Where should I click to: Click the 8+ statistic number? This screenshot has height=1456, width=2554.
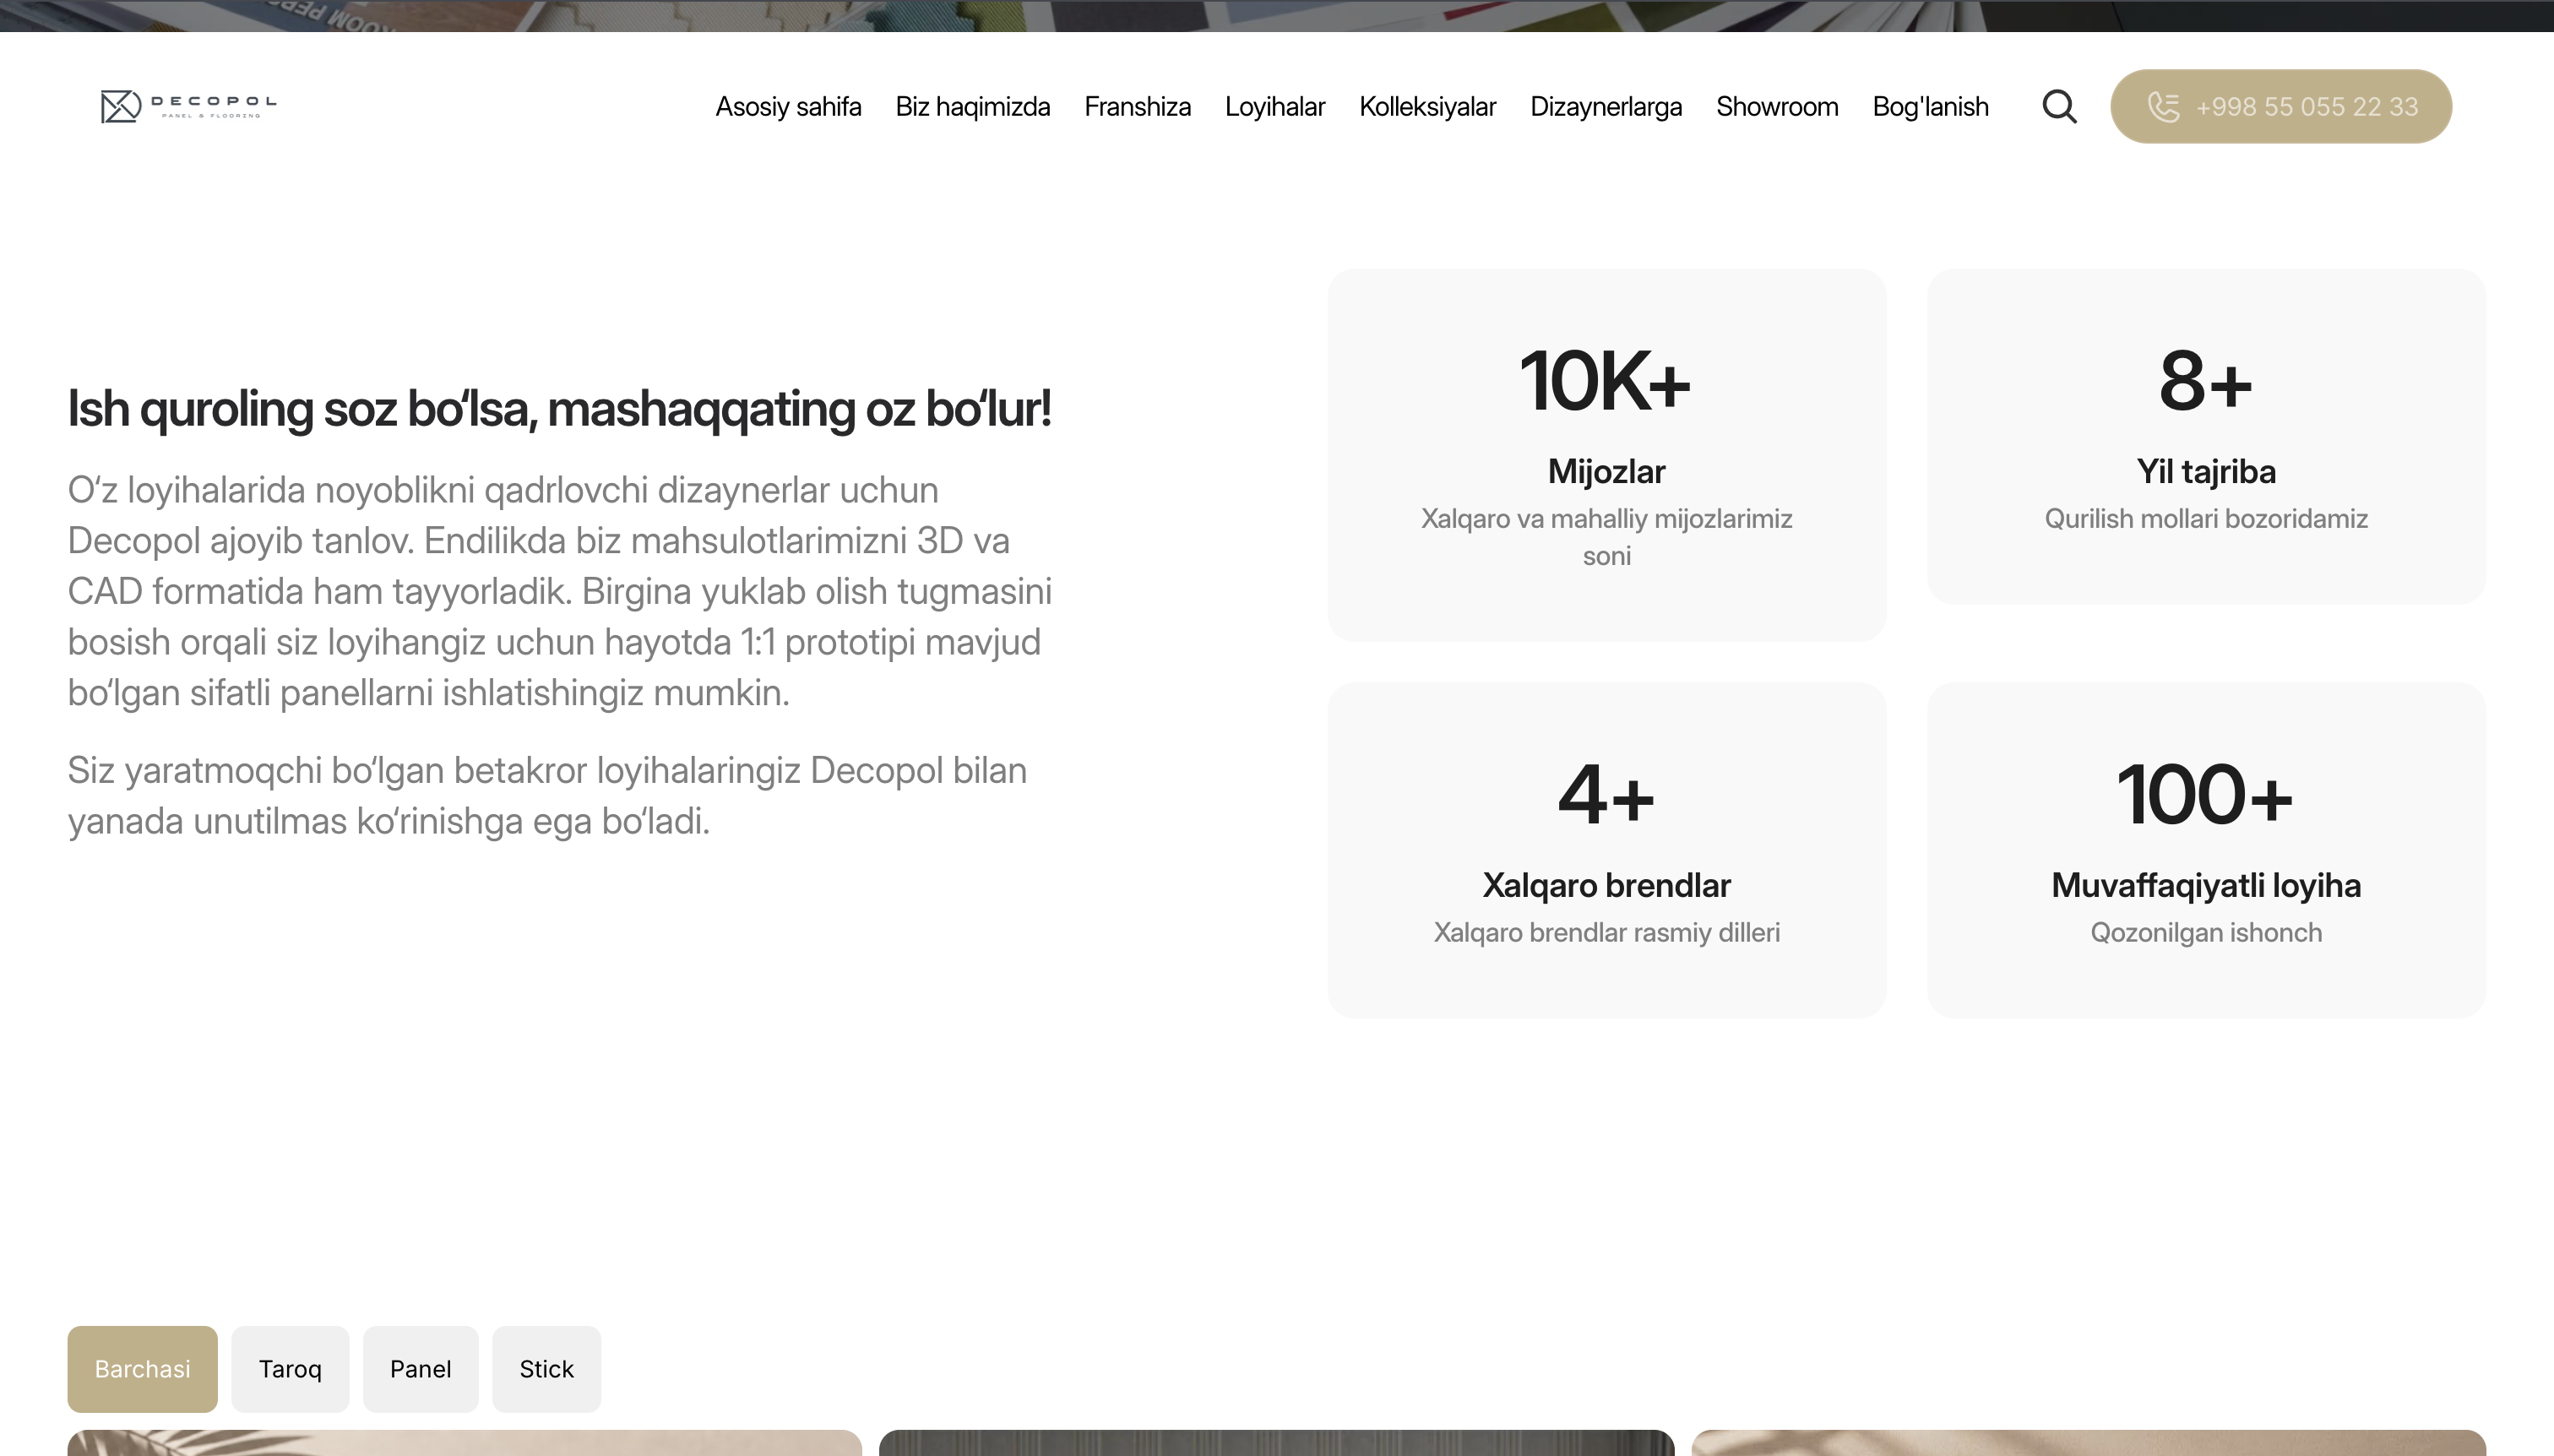2205,381
